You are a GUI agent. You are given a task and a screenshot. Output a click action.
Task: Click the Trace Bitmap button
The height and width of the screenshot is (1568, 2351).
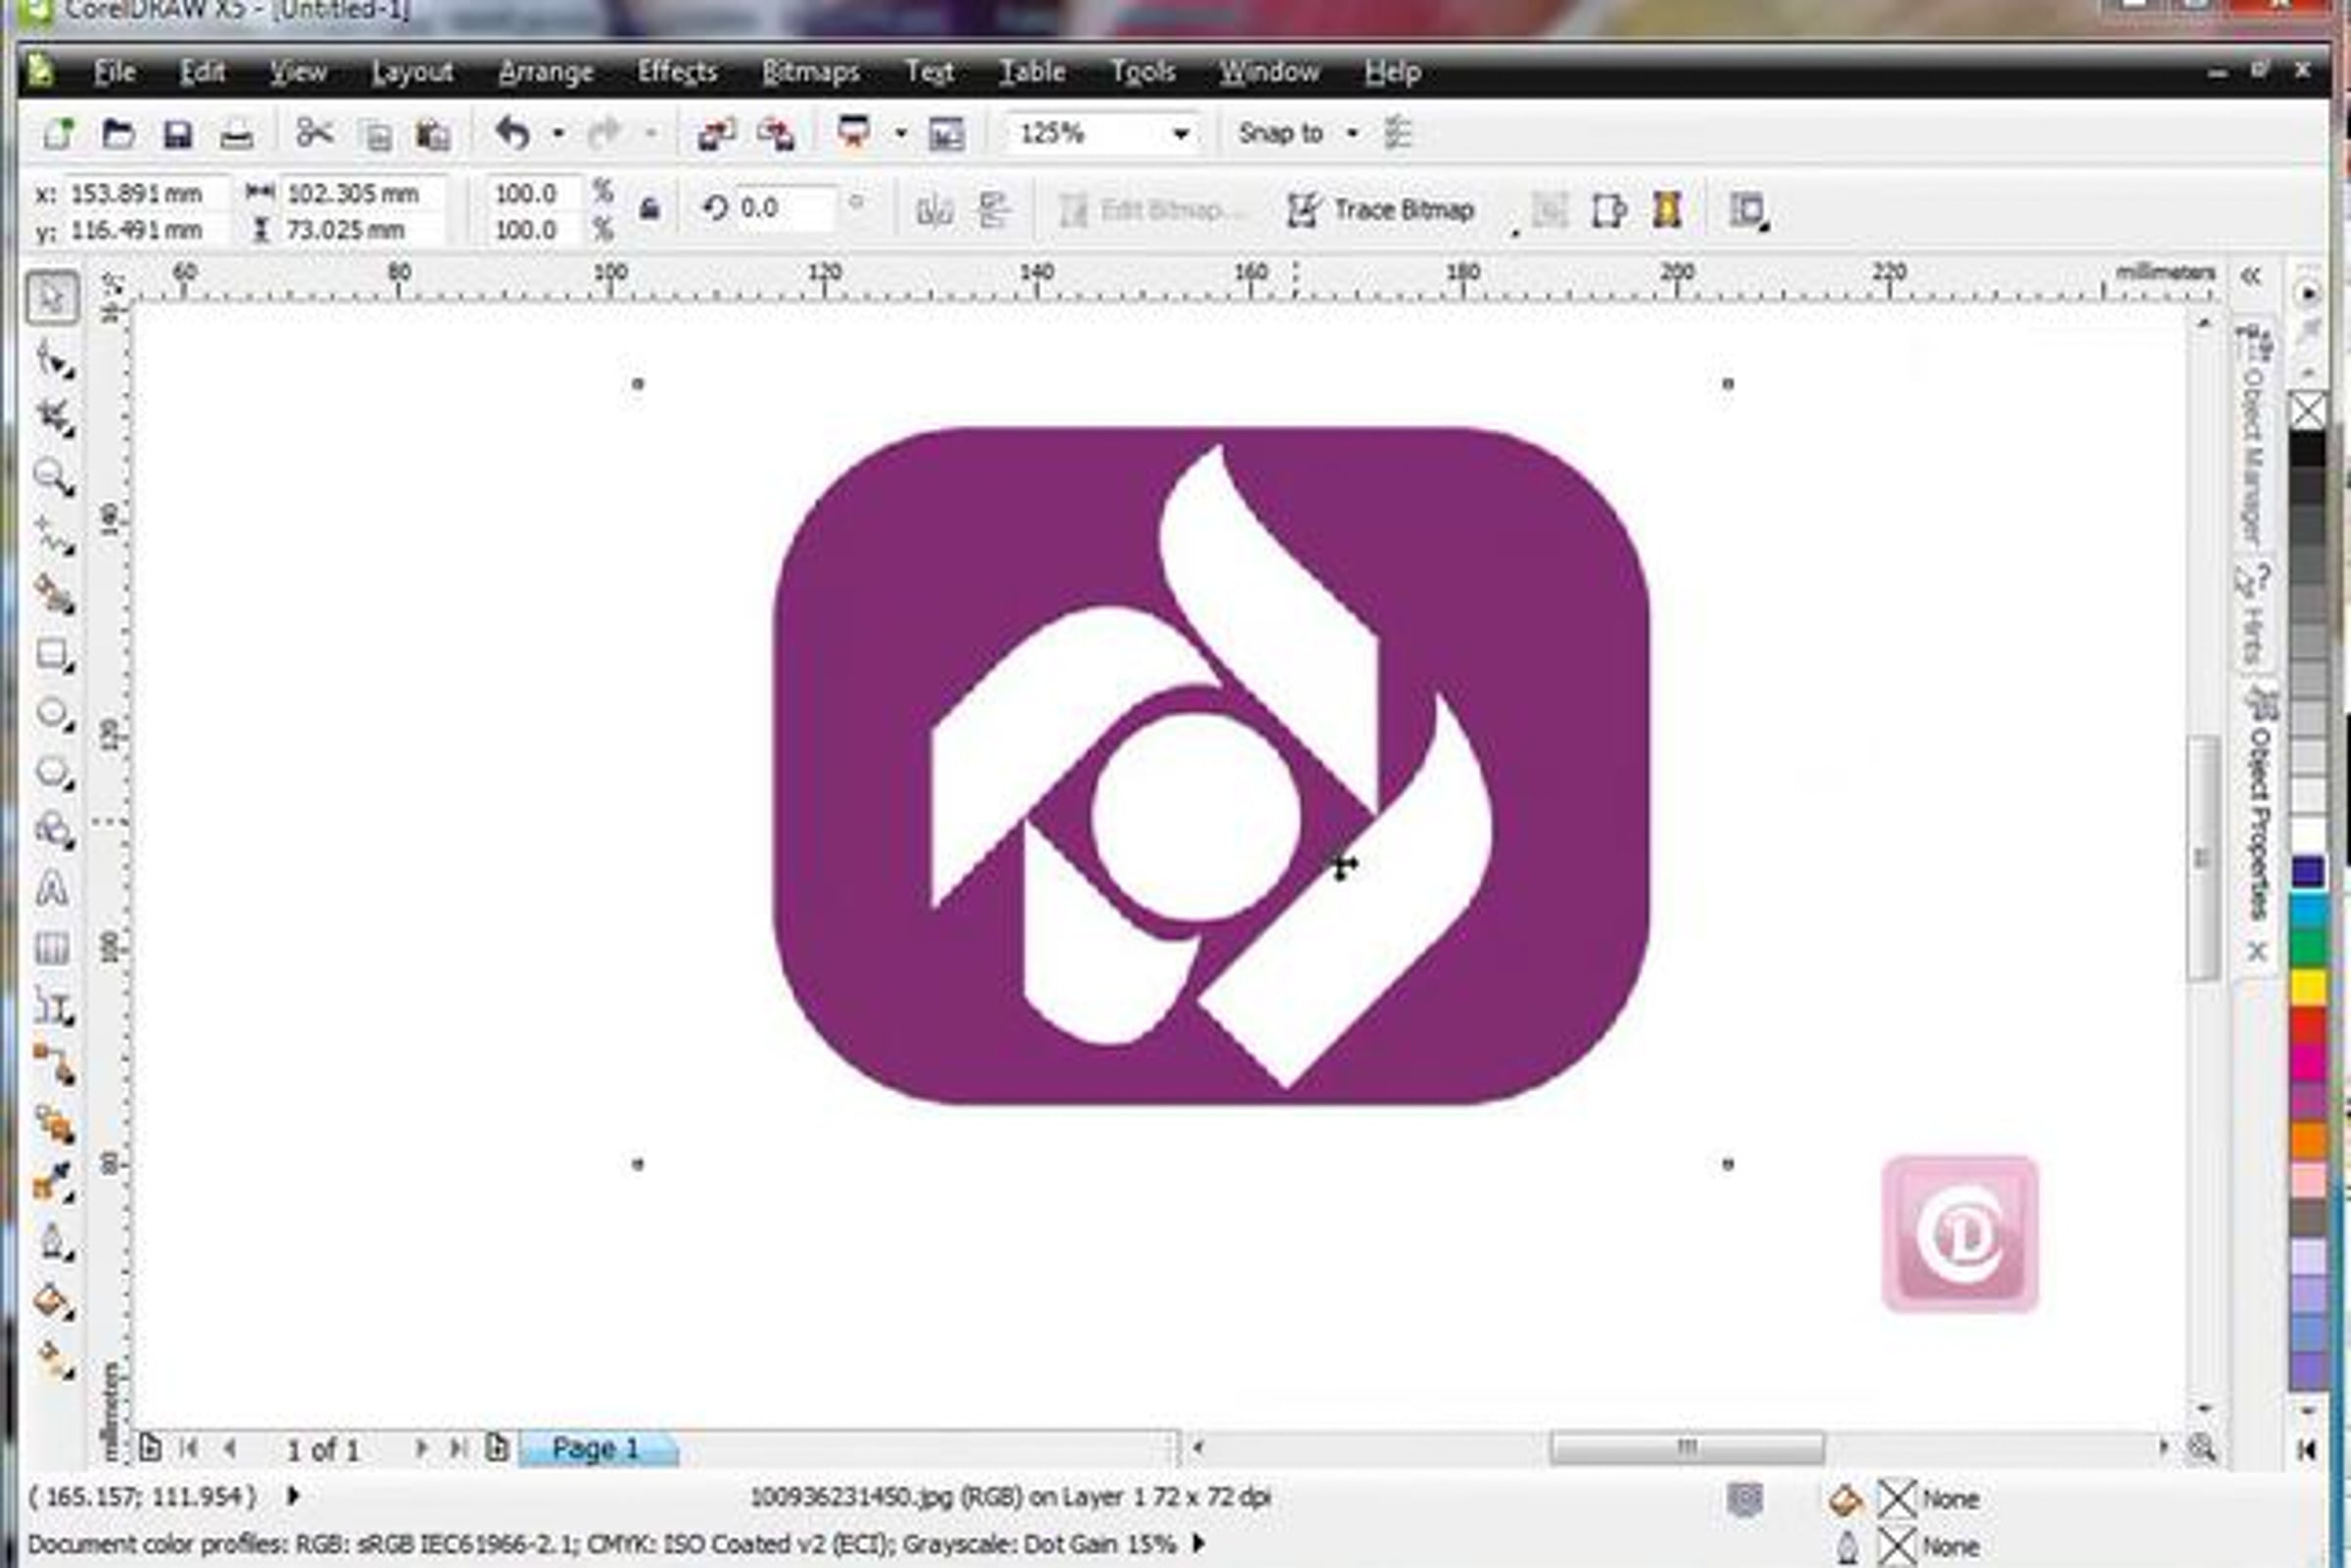pos(1381,210)
